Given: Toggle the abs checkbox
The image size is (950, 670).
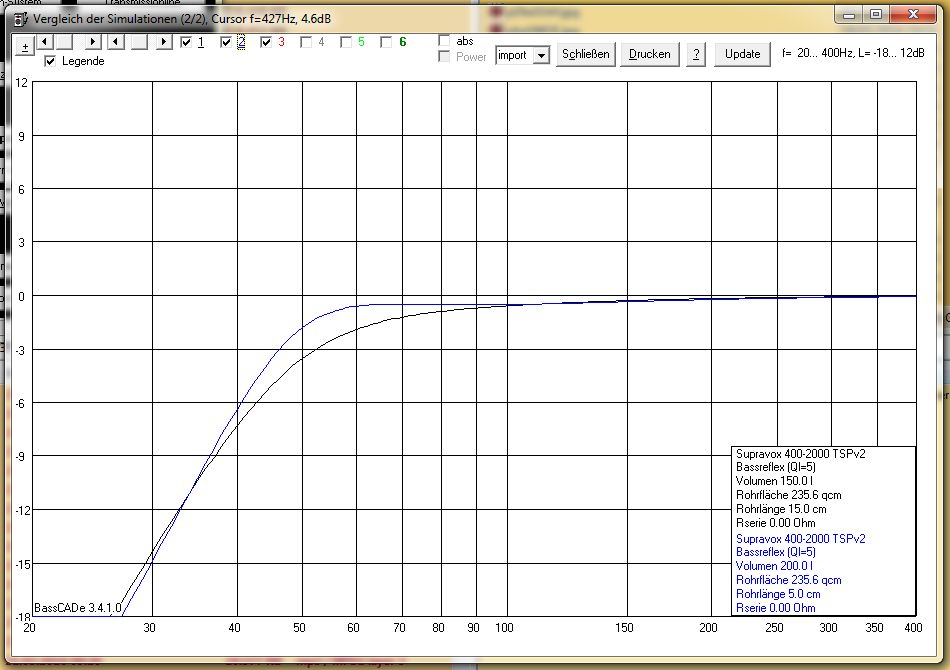Looking at the screenshot, I should tap(444, 41).
